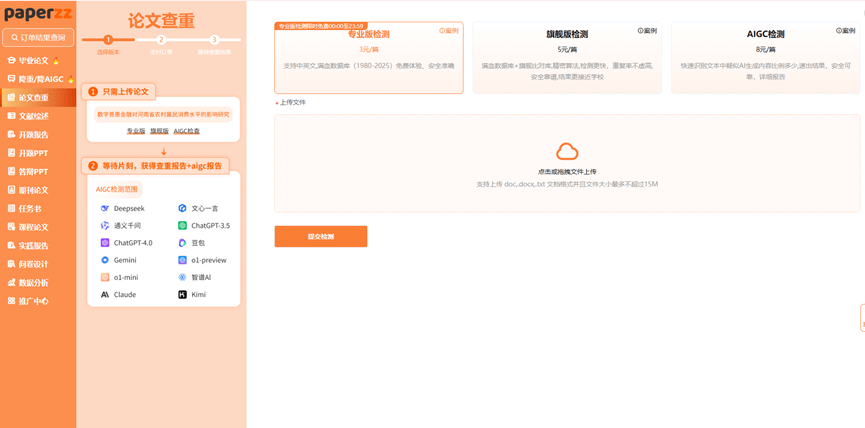Image resolution: width=865 pixels, height=428 pixels.
Task: Click the AIGC检查 link under the sample paper
Action: (x=186, y=131)
